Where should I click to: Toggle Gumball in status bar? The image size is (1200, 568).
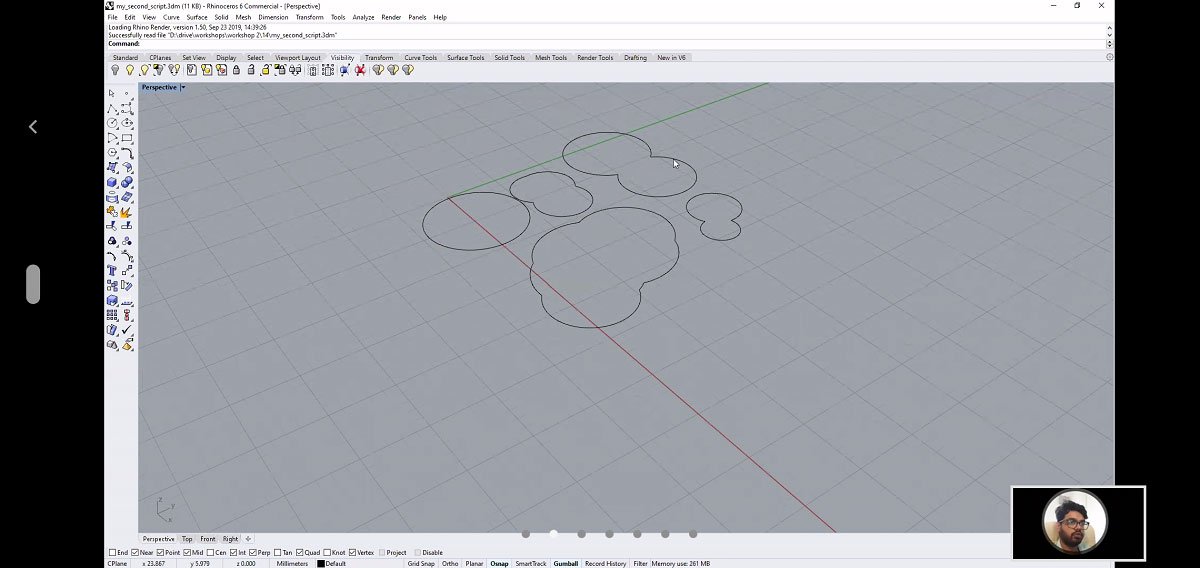[566, 563]
